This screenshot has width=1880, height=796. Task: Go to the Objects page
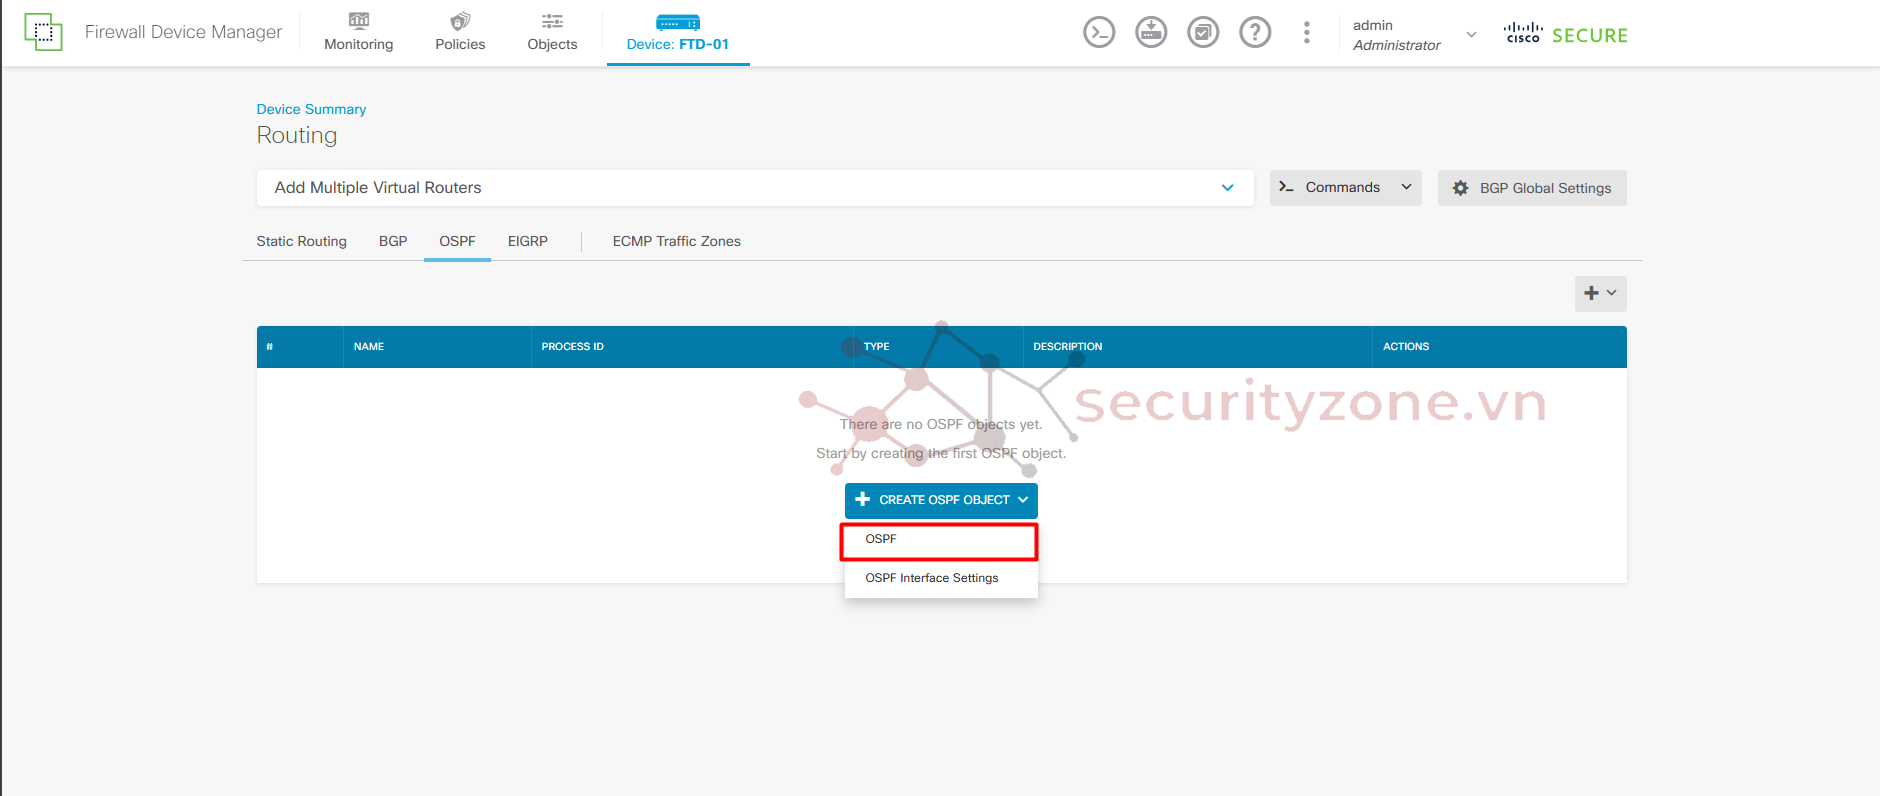pyautogui.click(x=552, y=32)
